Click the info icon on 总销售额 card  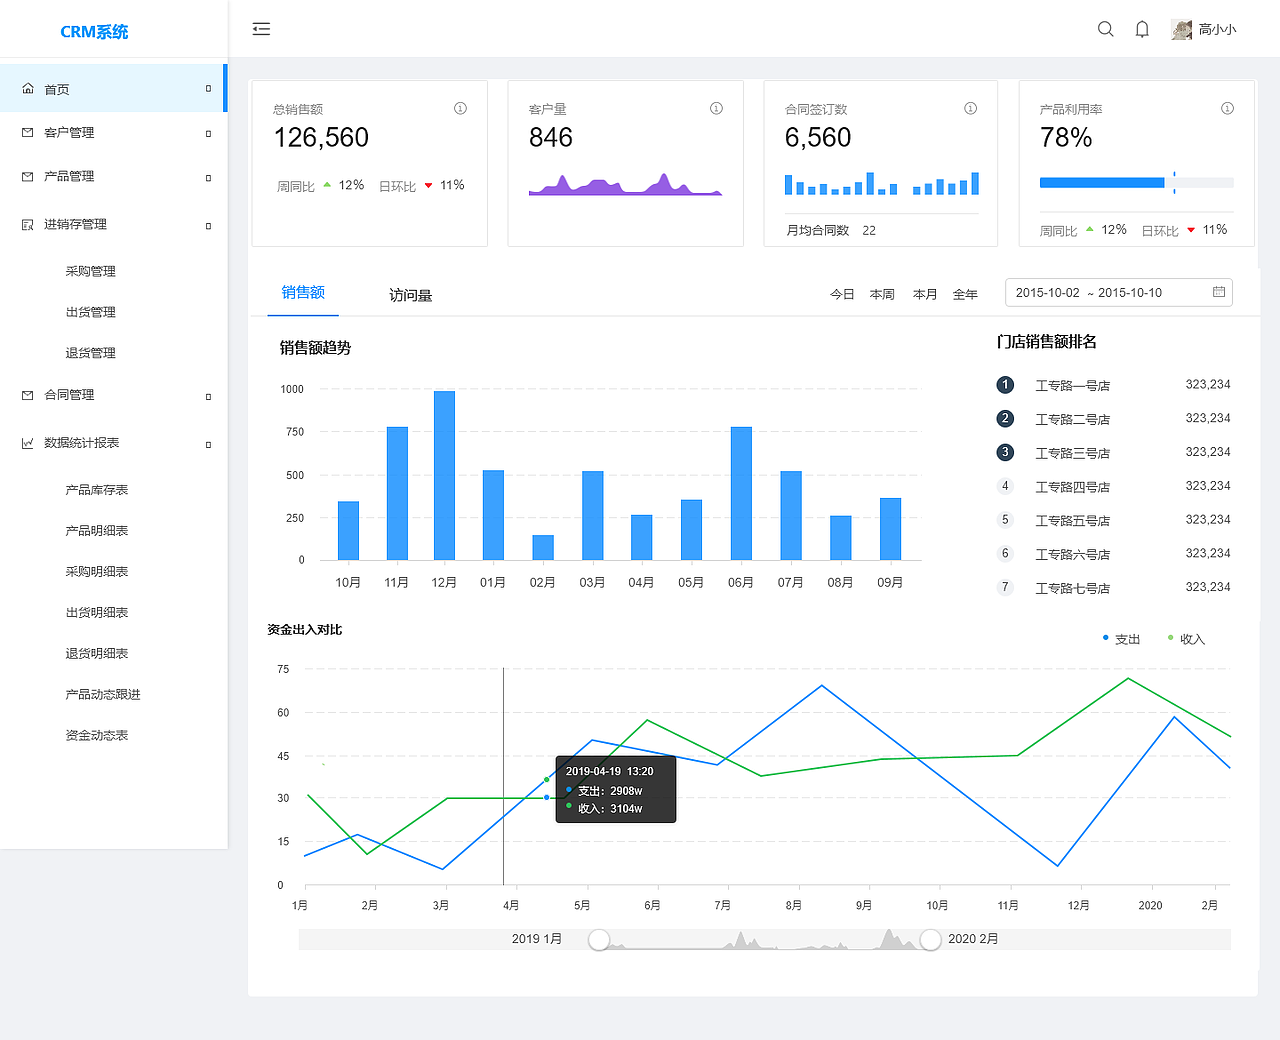coord(460,108)
